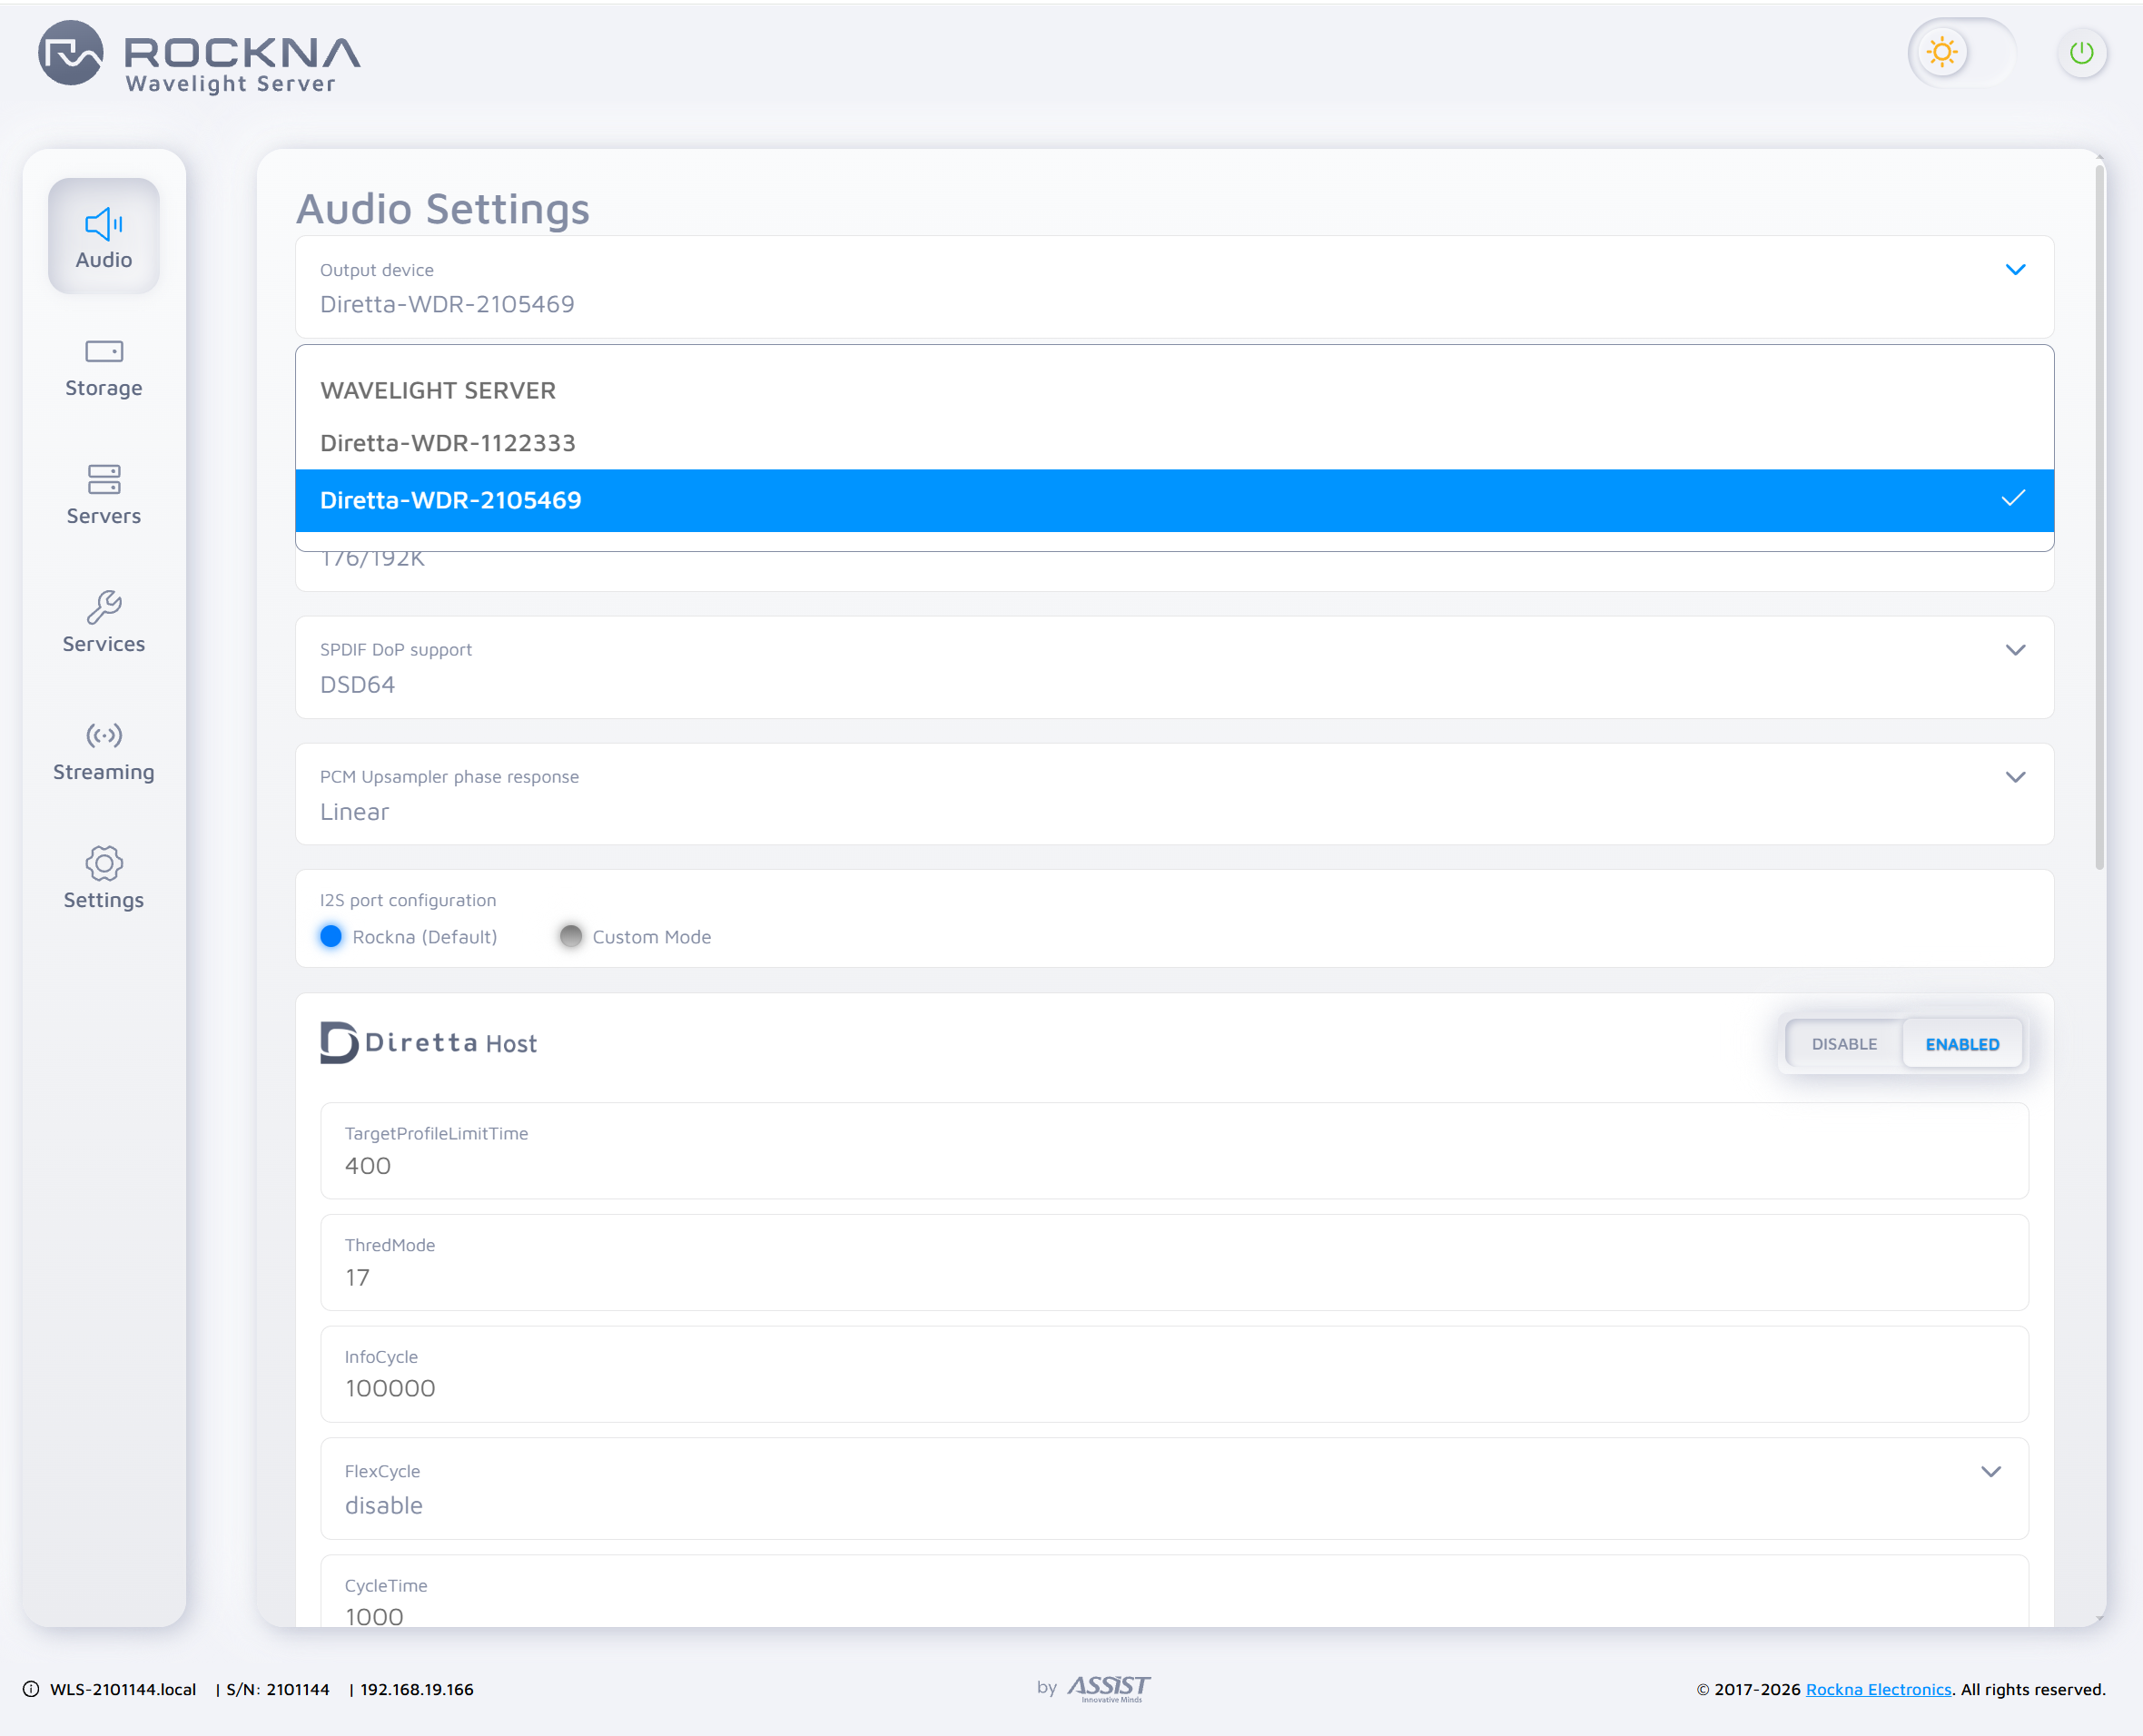The width and height of the screenshot is (2143, 1736).
Task: Choose WAVELIGHT SERVER output device option
Action: point(1174,391)
